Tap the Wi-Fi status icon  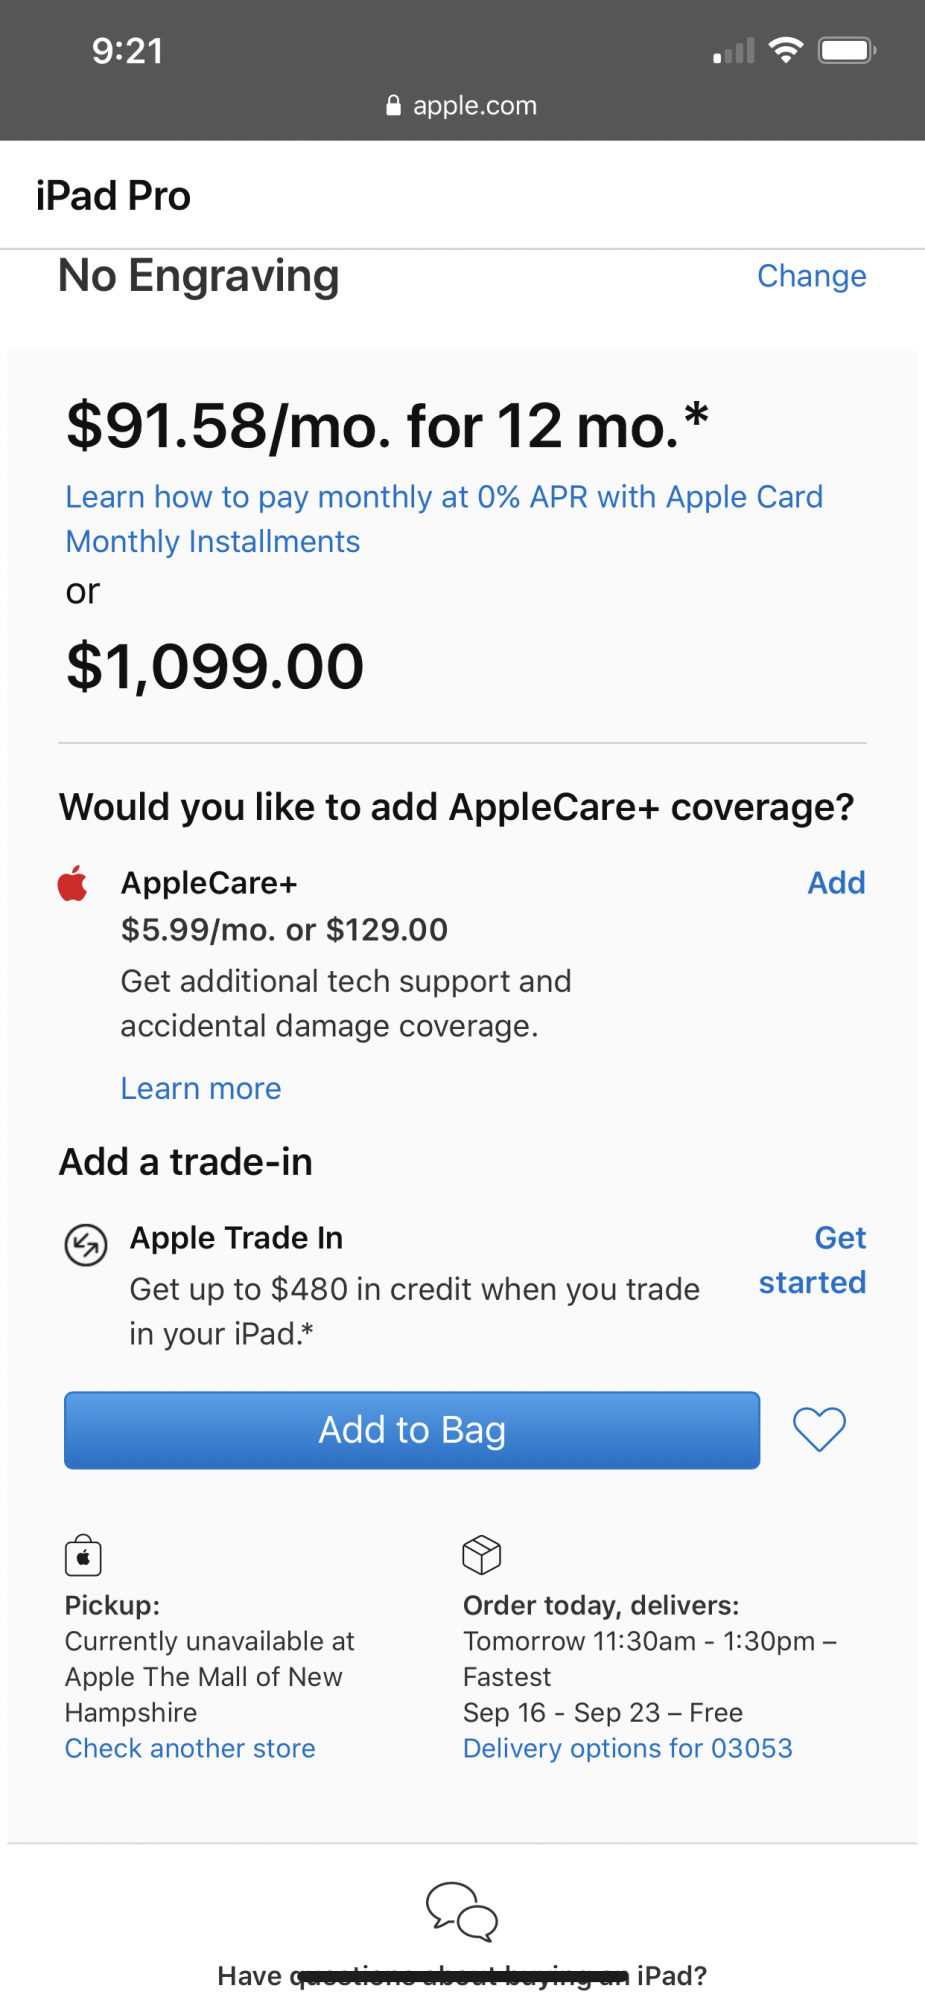click(x=786, y=50)
